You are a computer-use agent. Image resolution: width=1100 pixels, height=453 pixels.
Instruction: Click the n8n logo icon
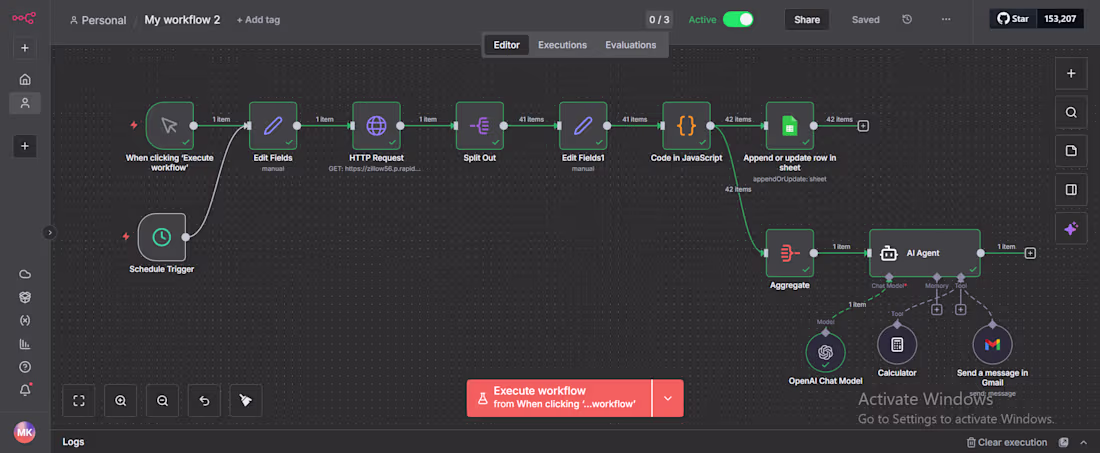(24, 19)
